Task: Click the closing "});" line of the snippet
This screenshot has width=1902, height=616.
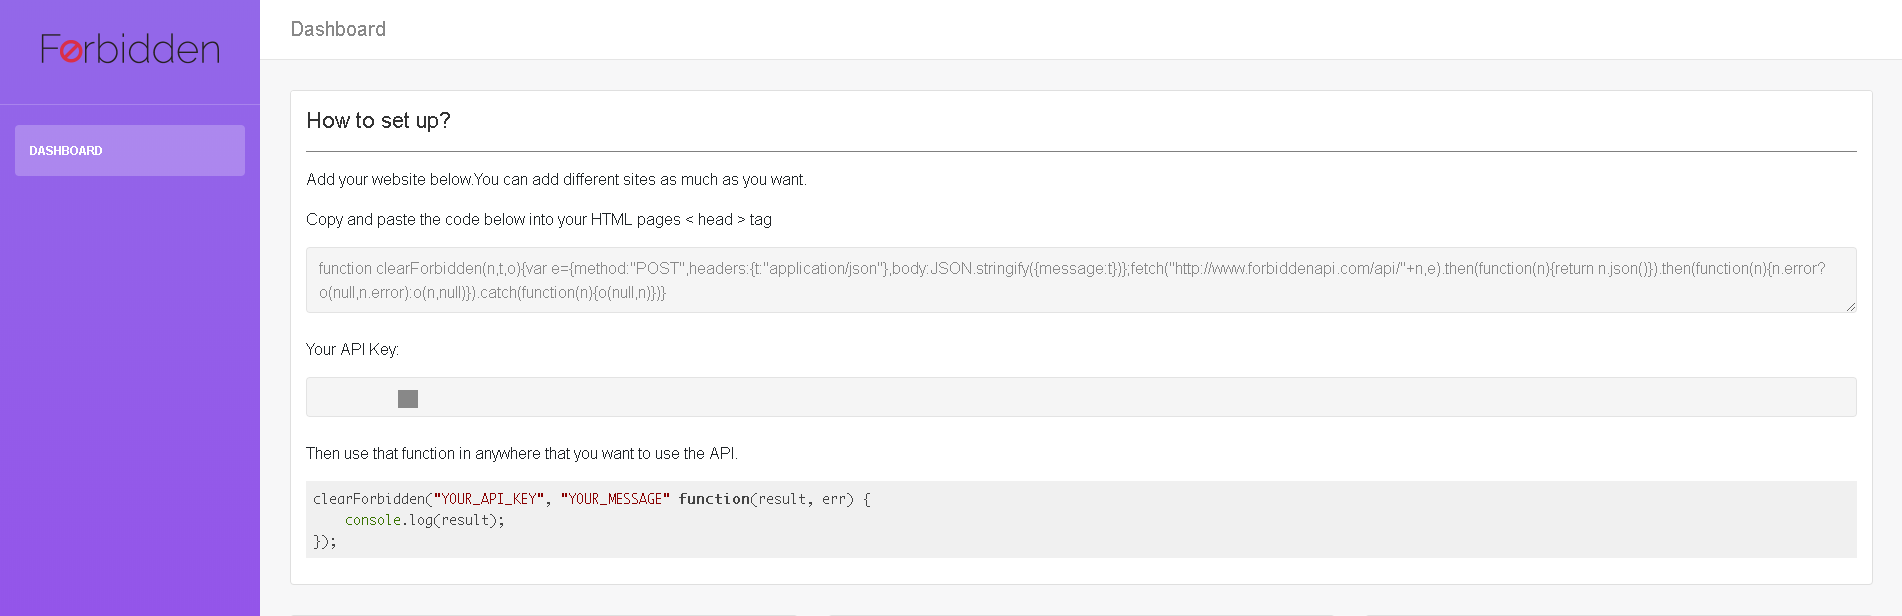Action: (325, 542)
